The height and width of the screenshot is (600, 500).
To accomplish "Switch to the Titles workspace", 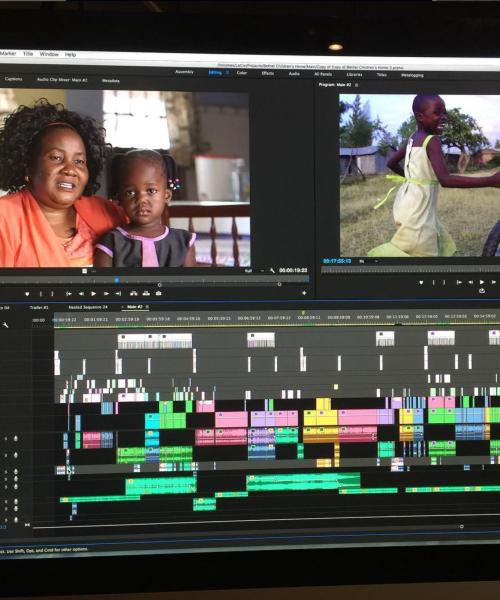I will coord(382,75).
